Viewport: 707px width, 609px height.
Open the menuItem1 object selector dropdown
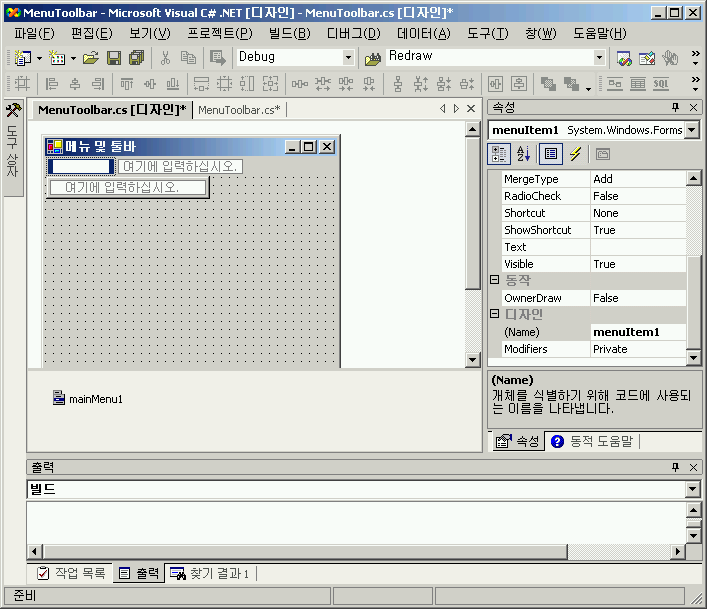point(692,130)
